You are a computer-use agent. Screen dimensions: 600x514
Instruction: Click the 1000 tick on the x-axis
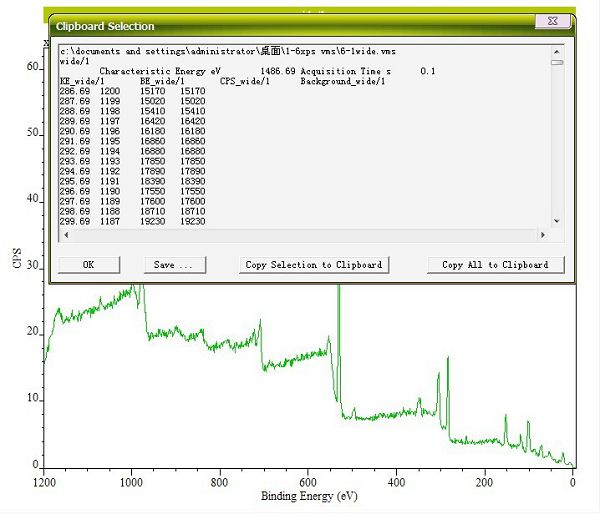132,480
